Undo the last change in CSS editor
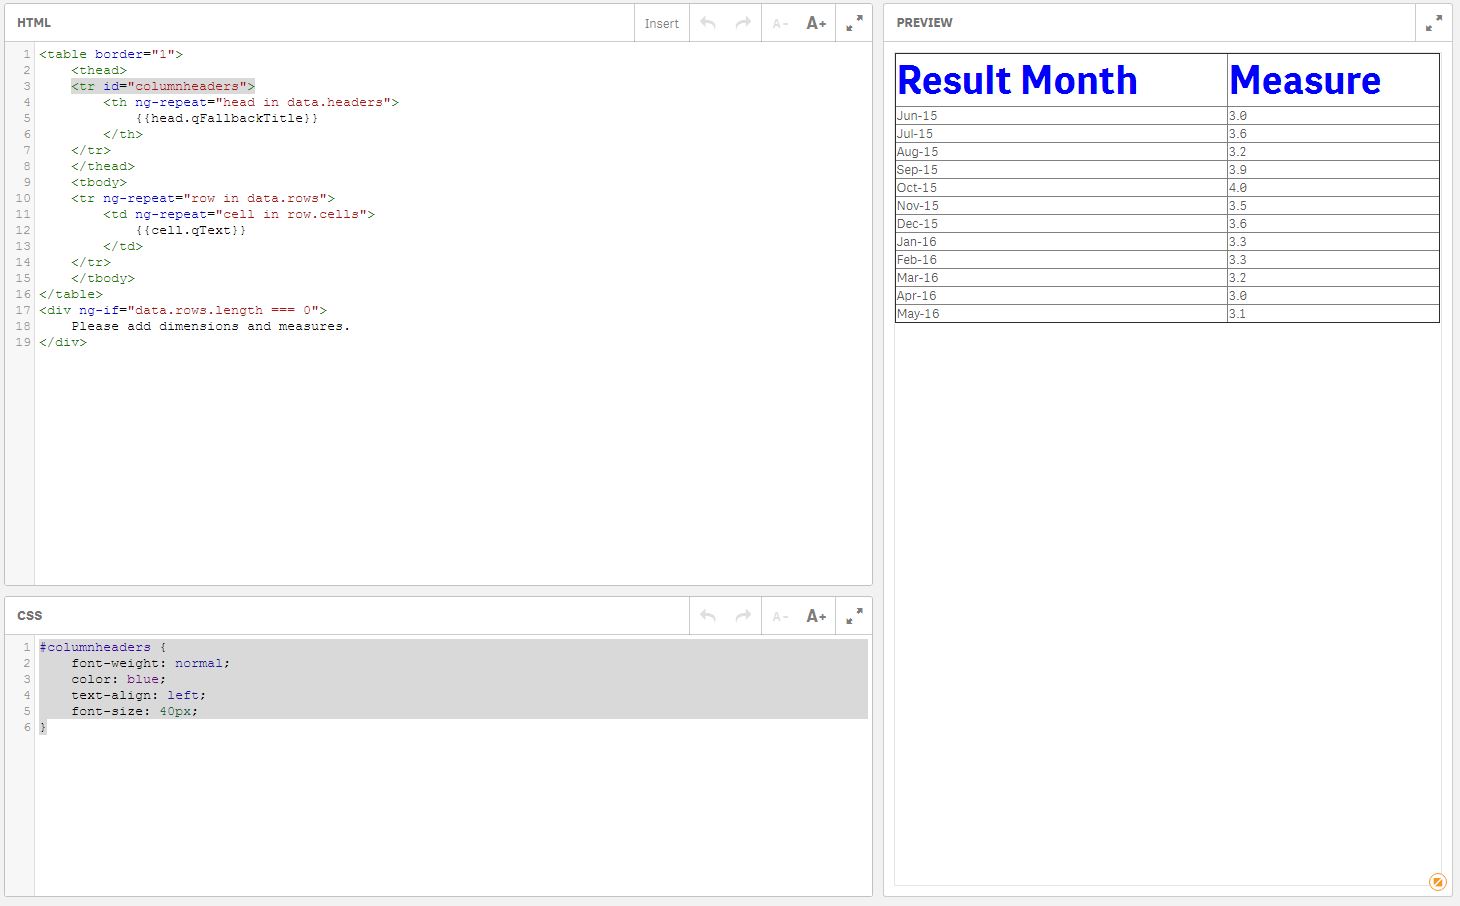The height and width of the screenshot is (906, 1460). click(x=708, y=616)
